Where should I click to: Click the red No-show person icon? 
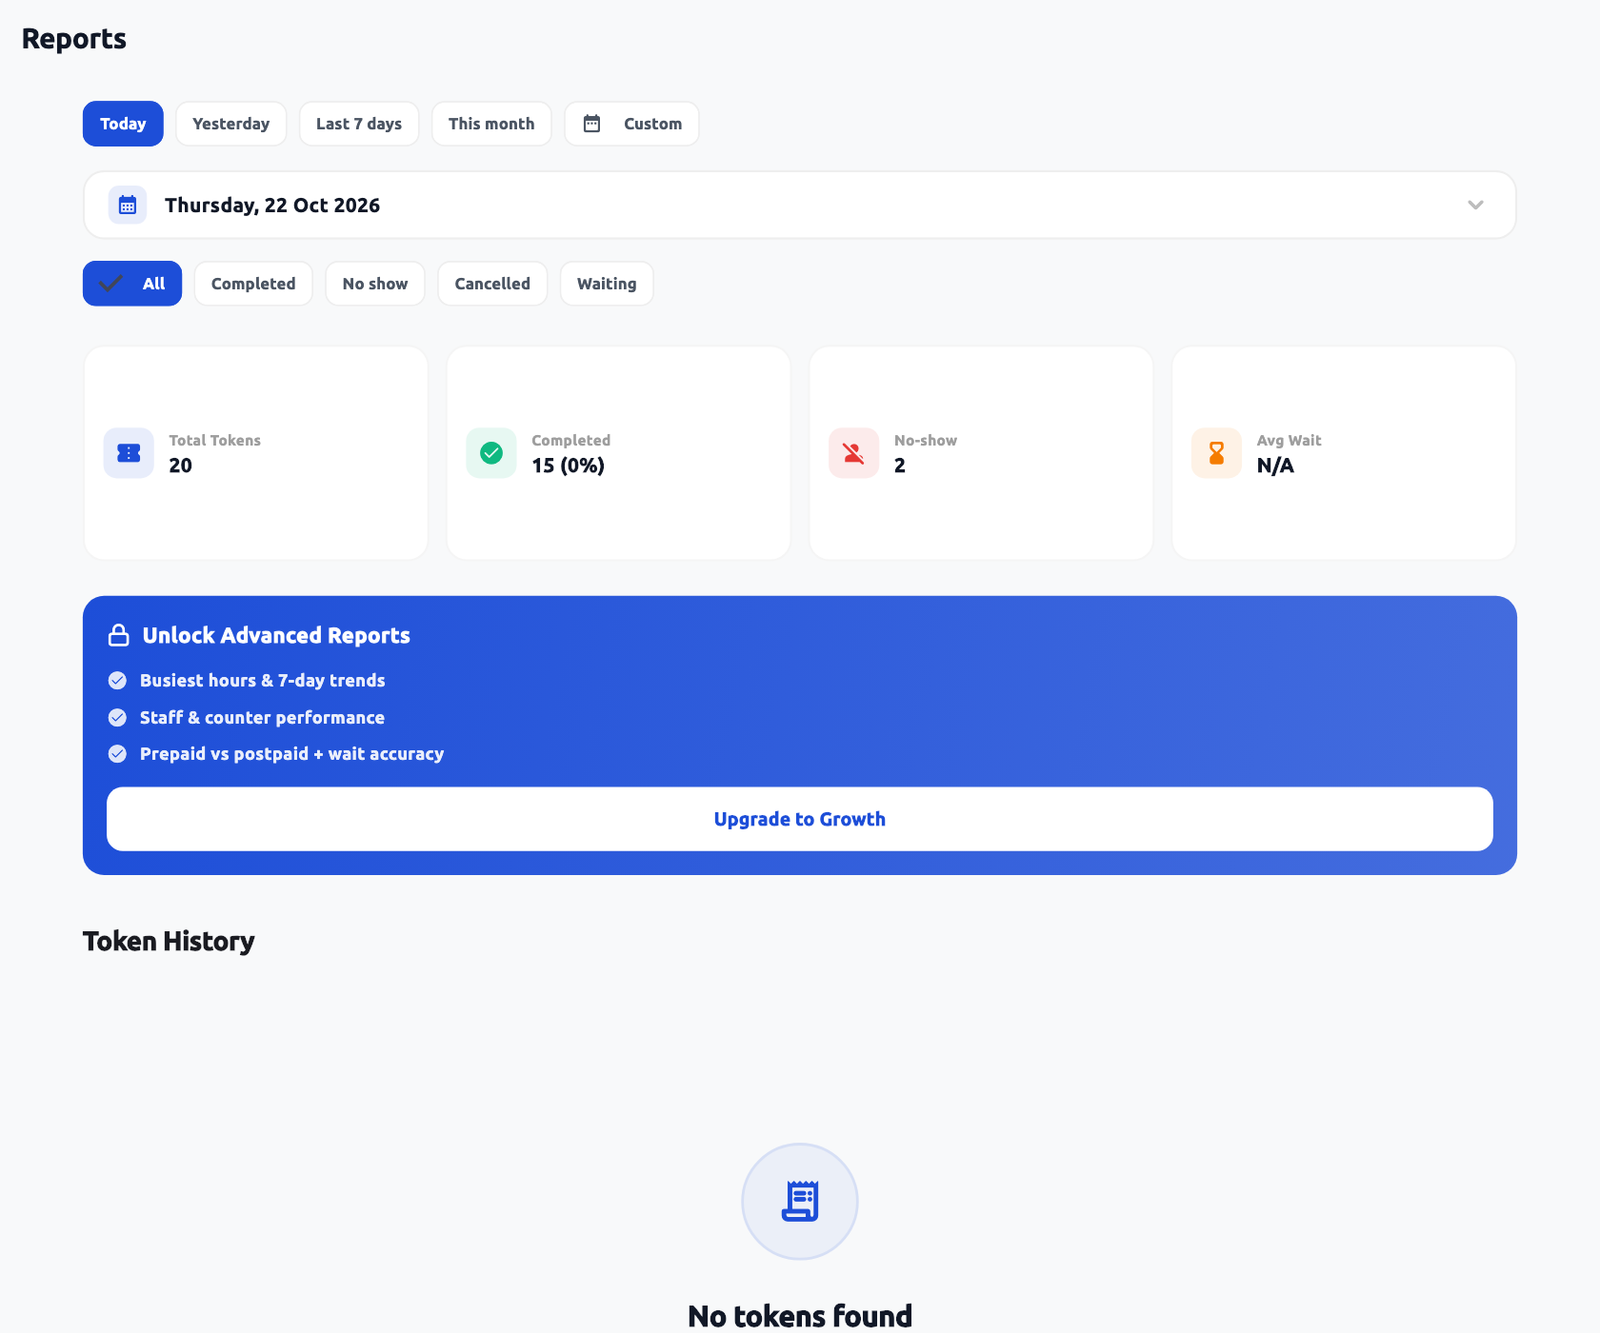pyautogui.click(x=854, y=453)
